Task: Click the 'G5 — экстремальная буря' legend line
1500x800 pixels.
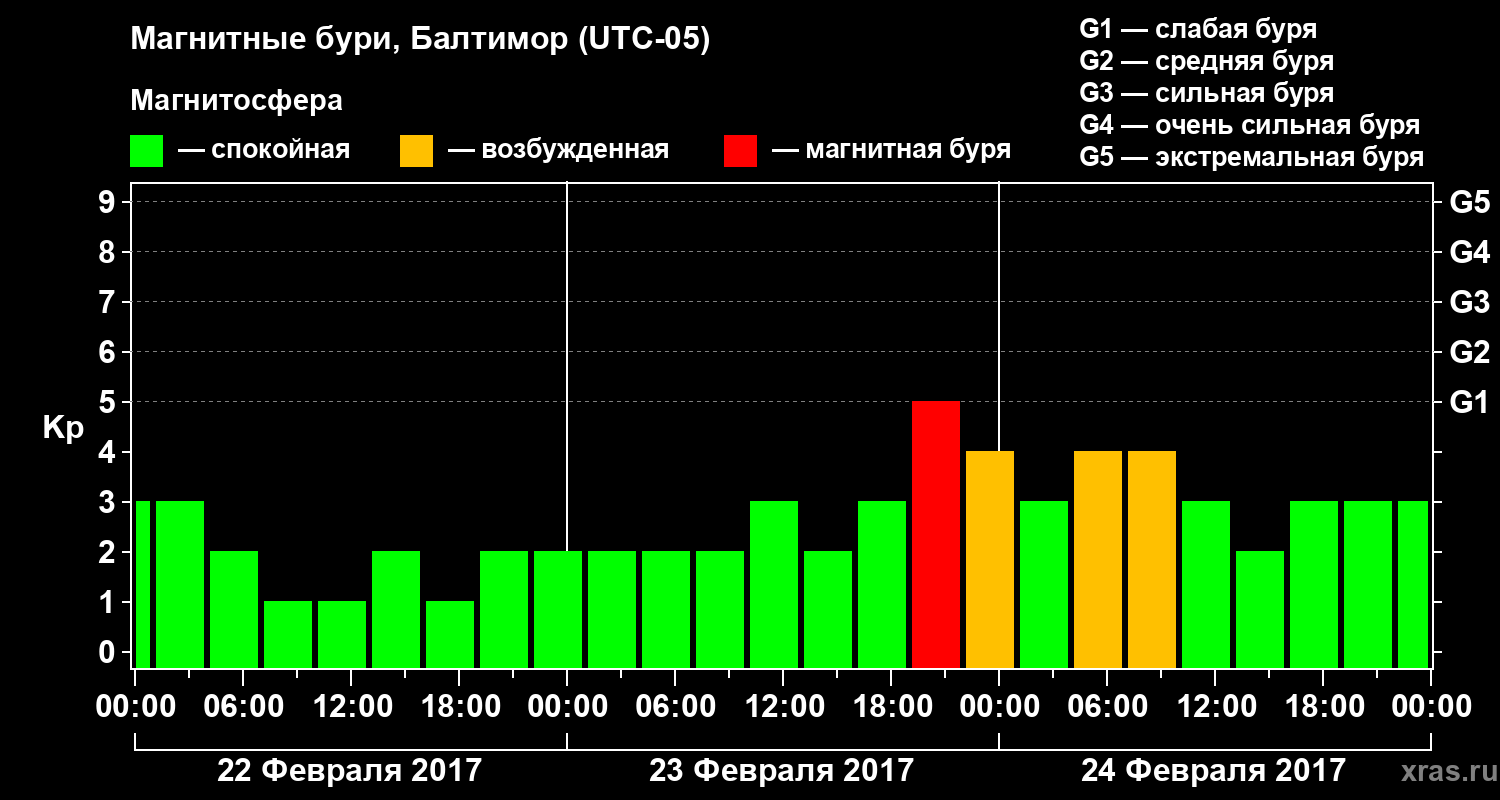Action: pos(1252,157)
